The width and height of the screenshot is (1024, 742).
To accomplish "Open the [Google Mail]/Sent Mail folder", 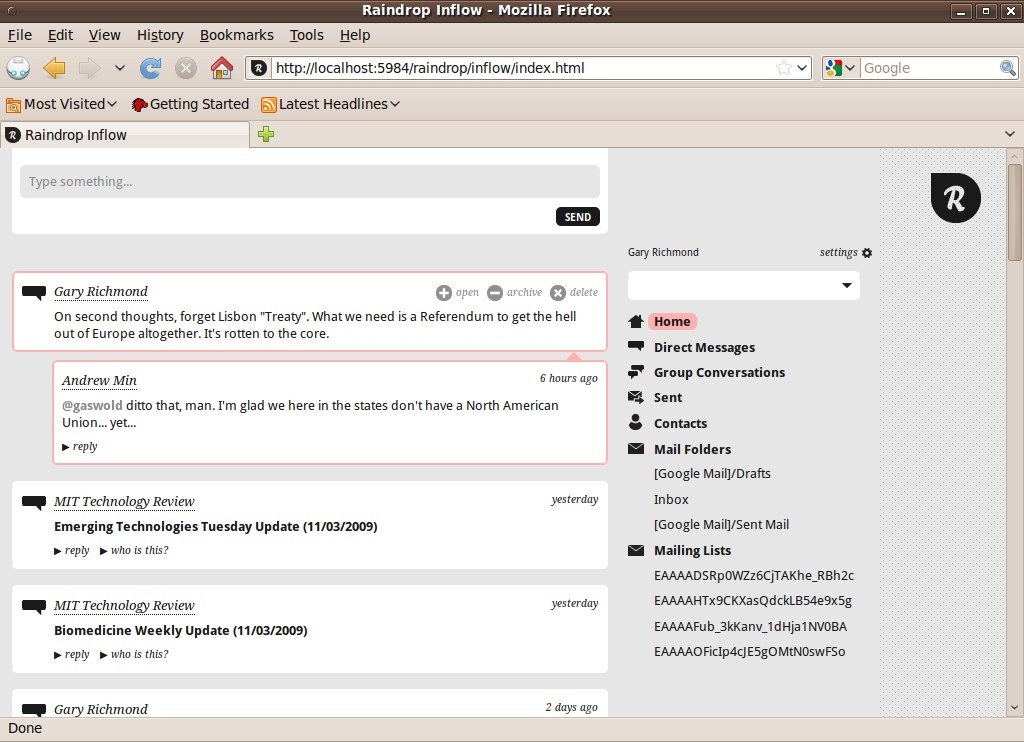I will click(722, 524).
